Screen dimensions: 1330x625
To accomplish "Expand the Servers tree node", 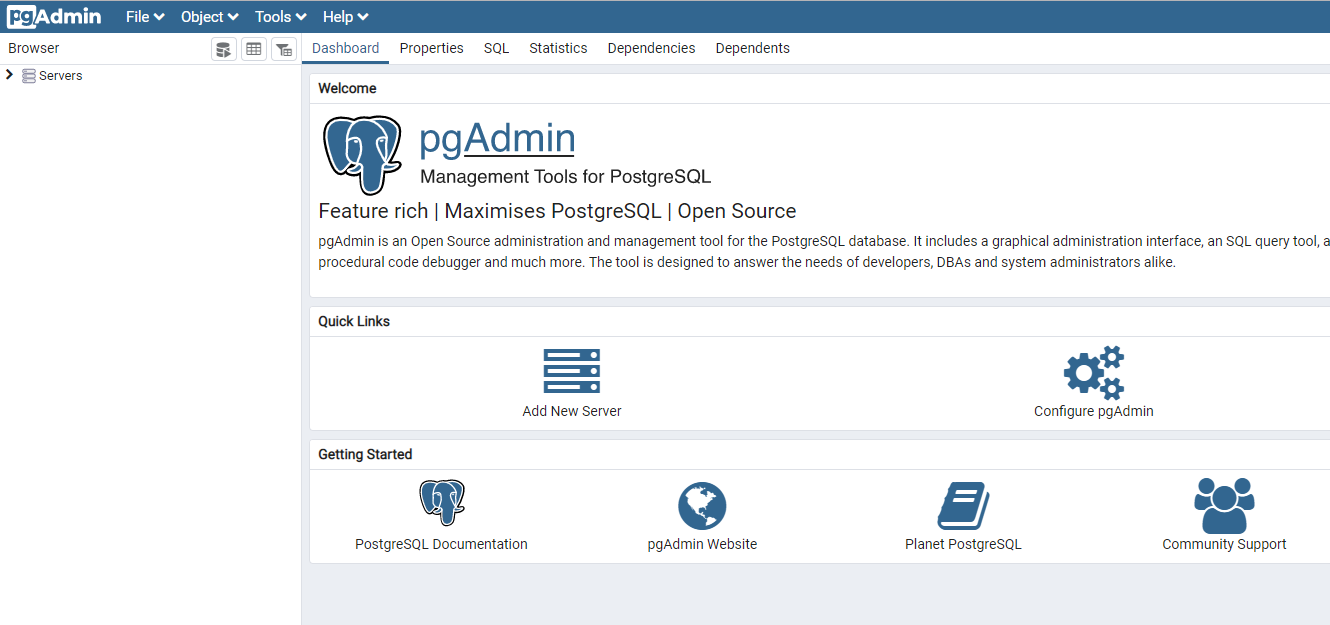I will tap(10, 75).
